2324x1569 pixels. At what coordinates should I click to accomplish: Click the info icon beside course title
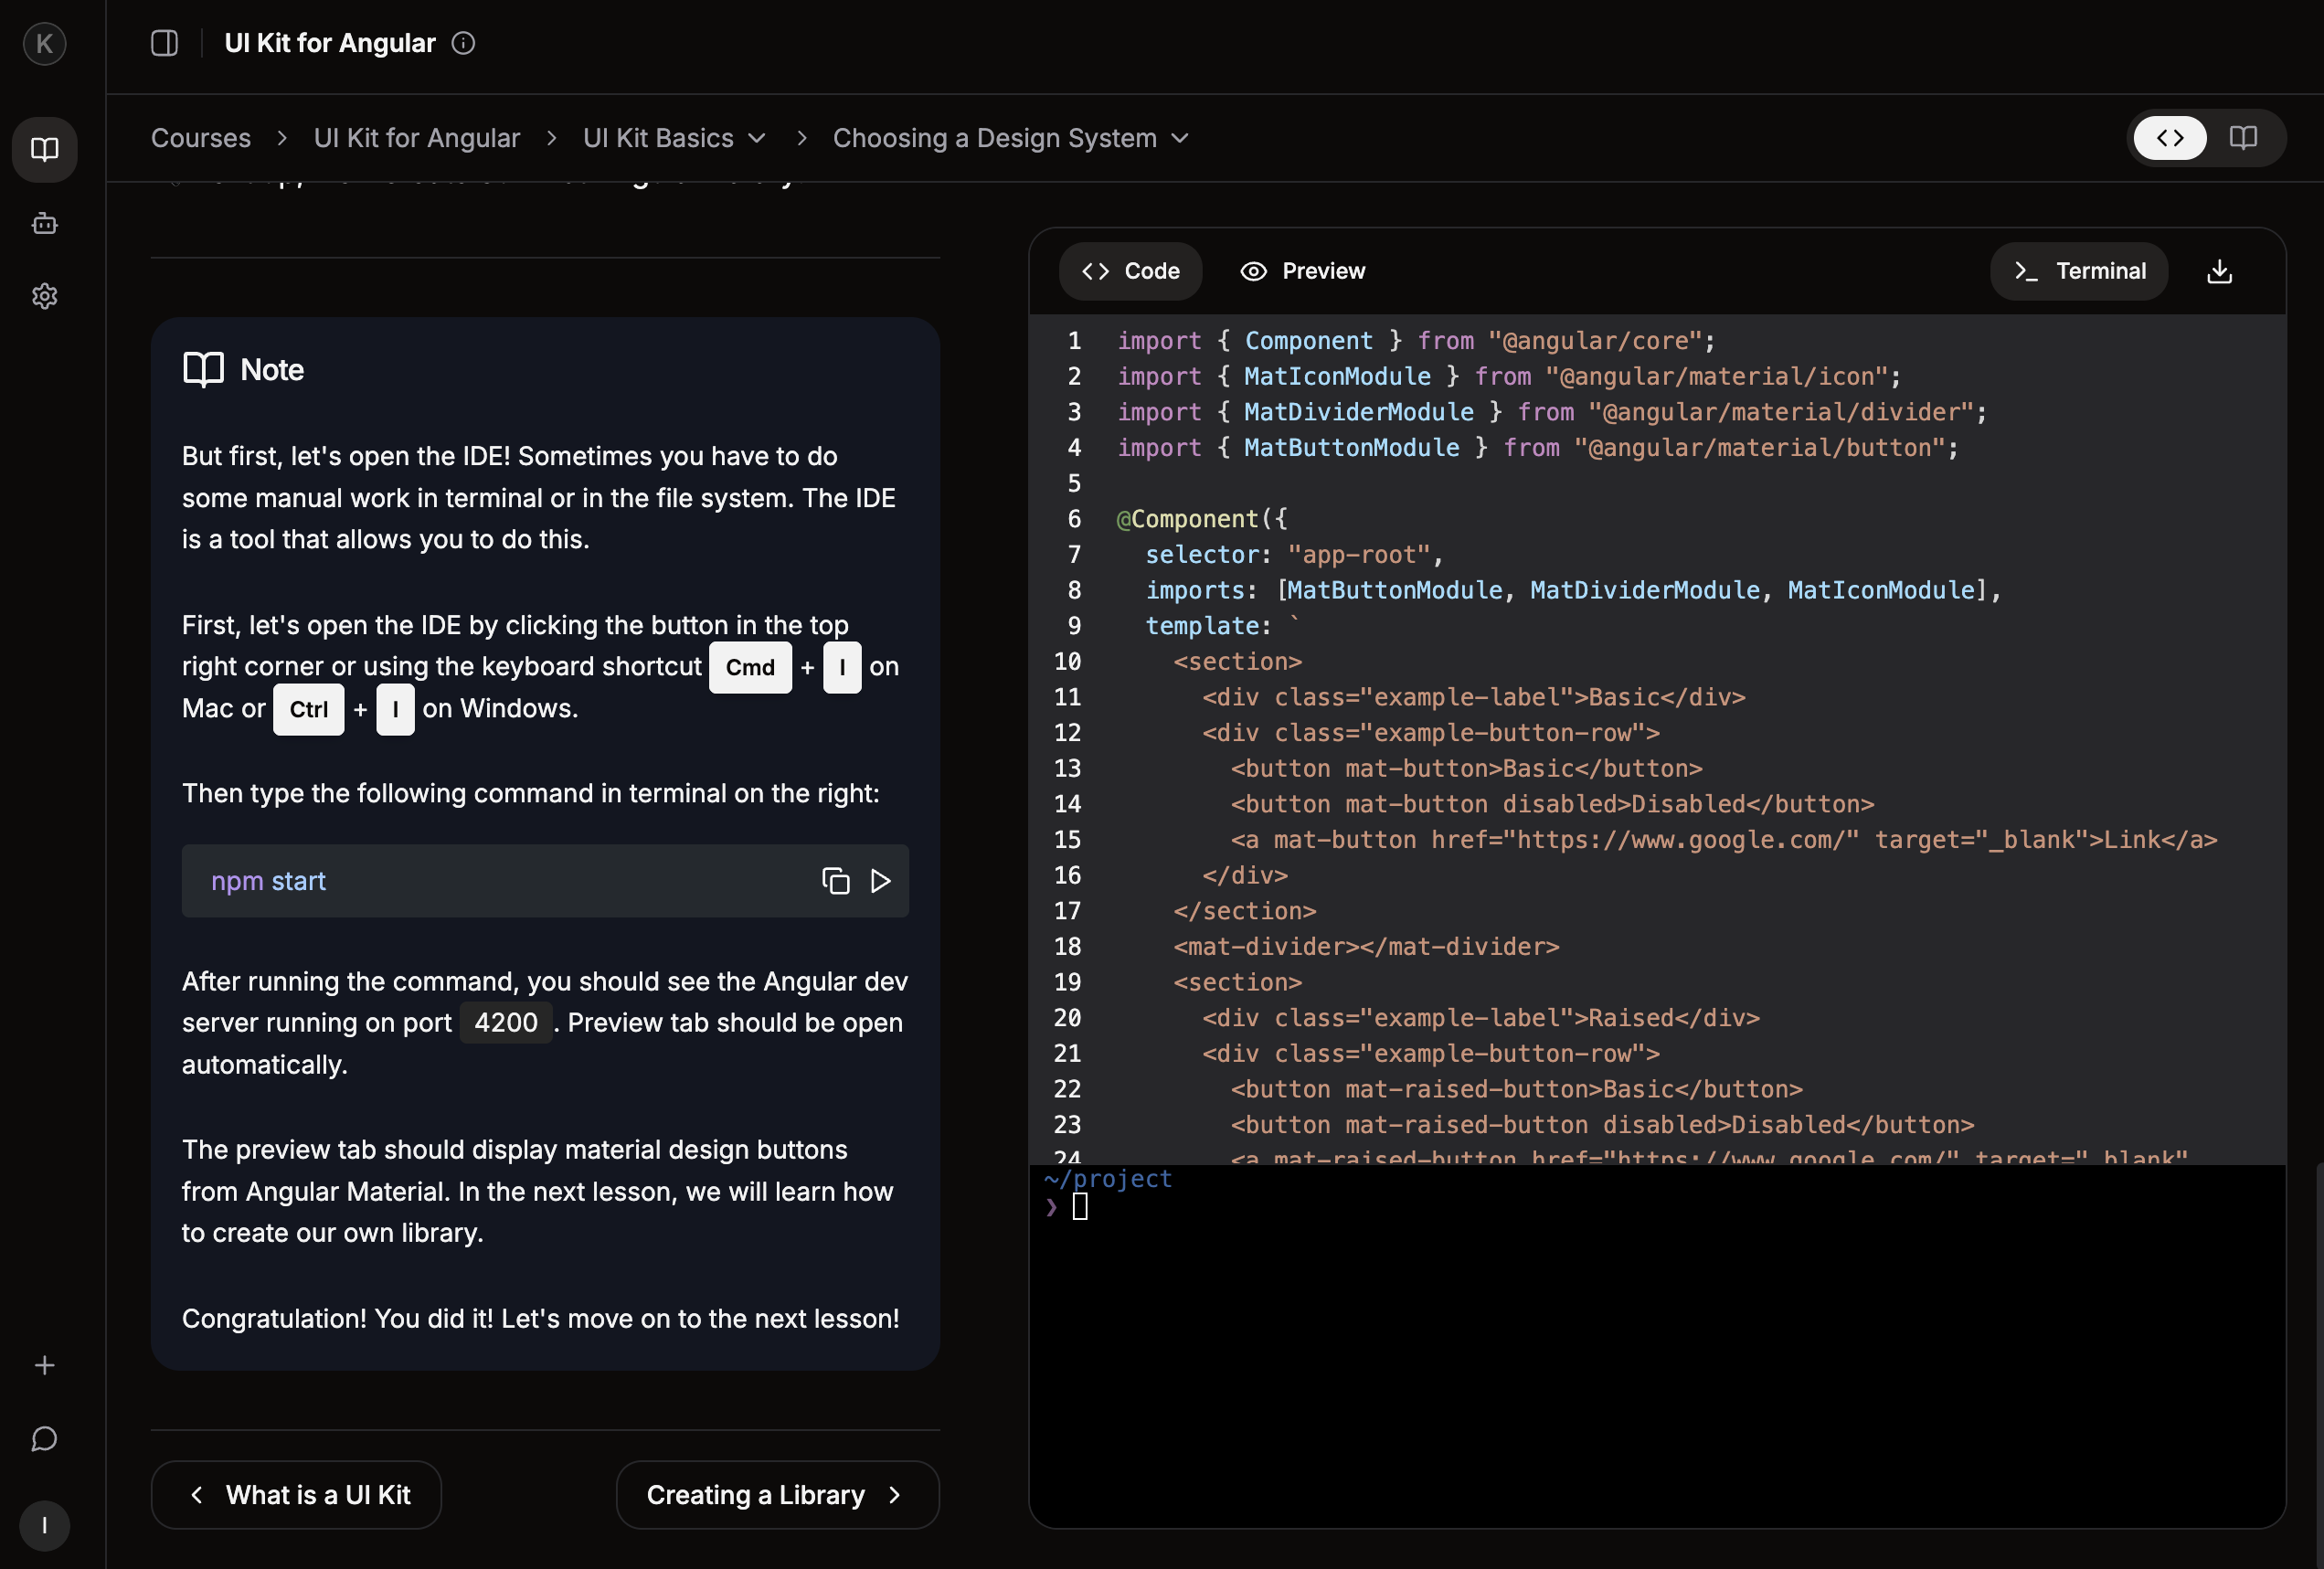pyautogui.click(x=463, y=43)
